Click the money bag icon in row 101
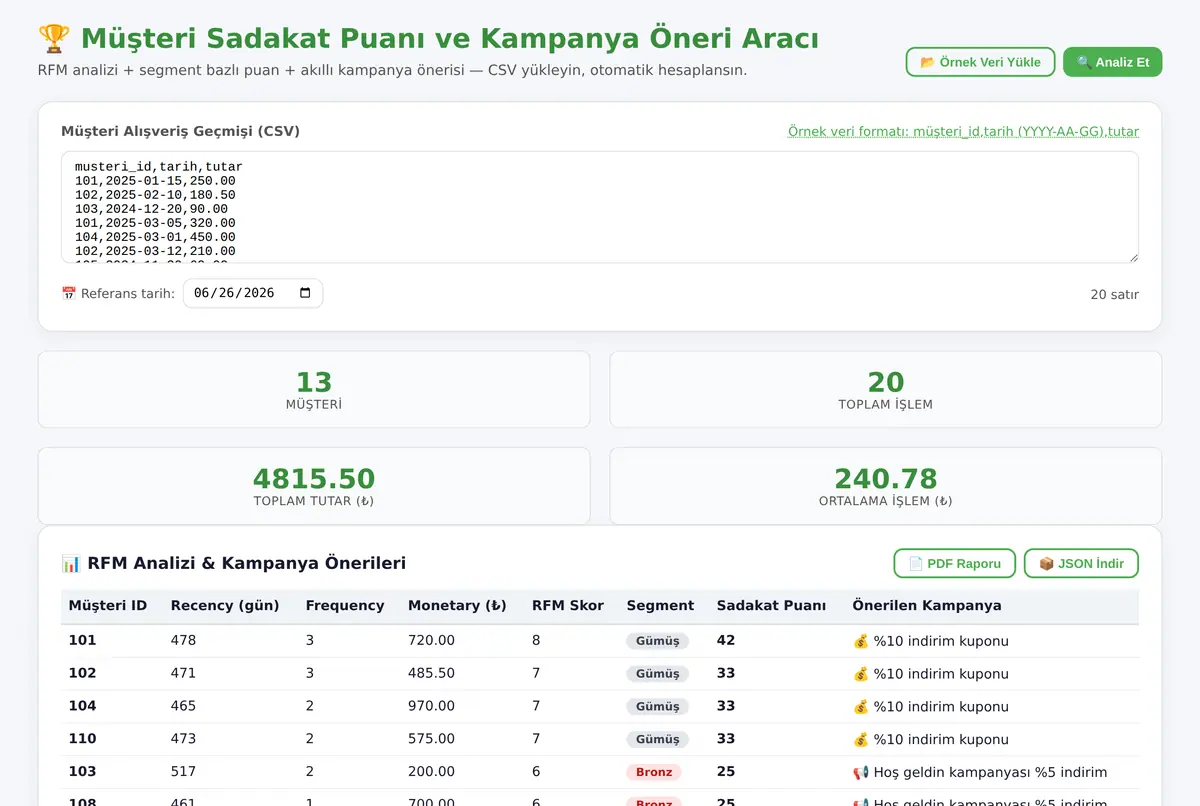 [861, 641]
